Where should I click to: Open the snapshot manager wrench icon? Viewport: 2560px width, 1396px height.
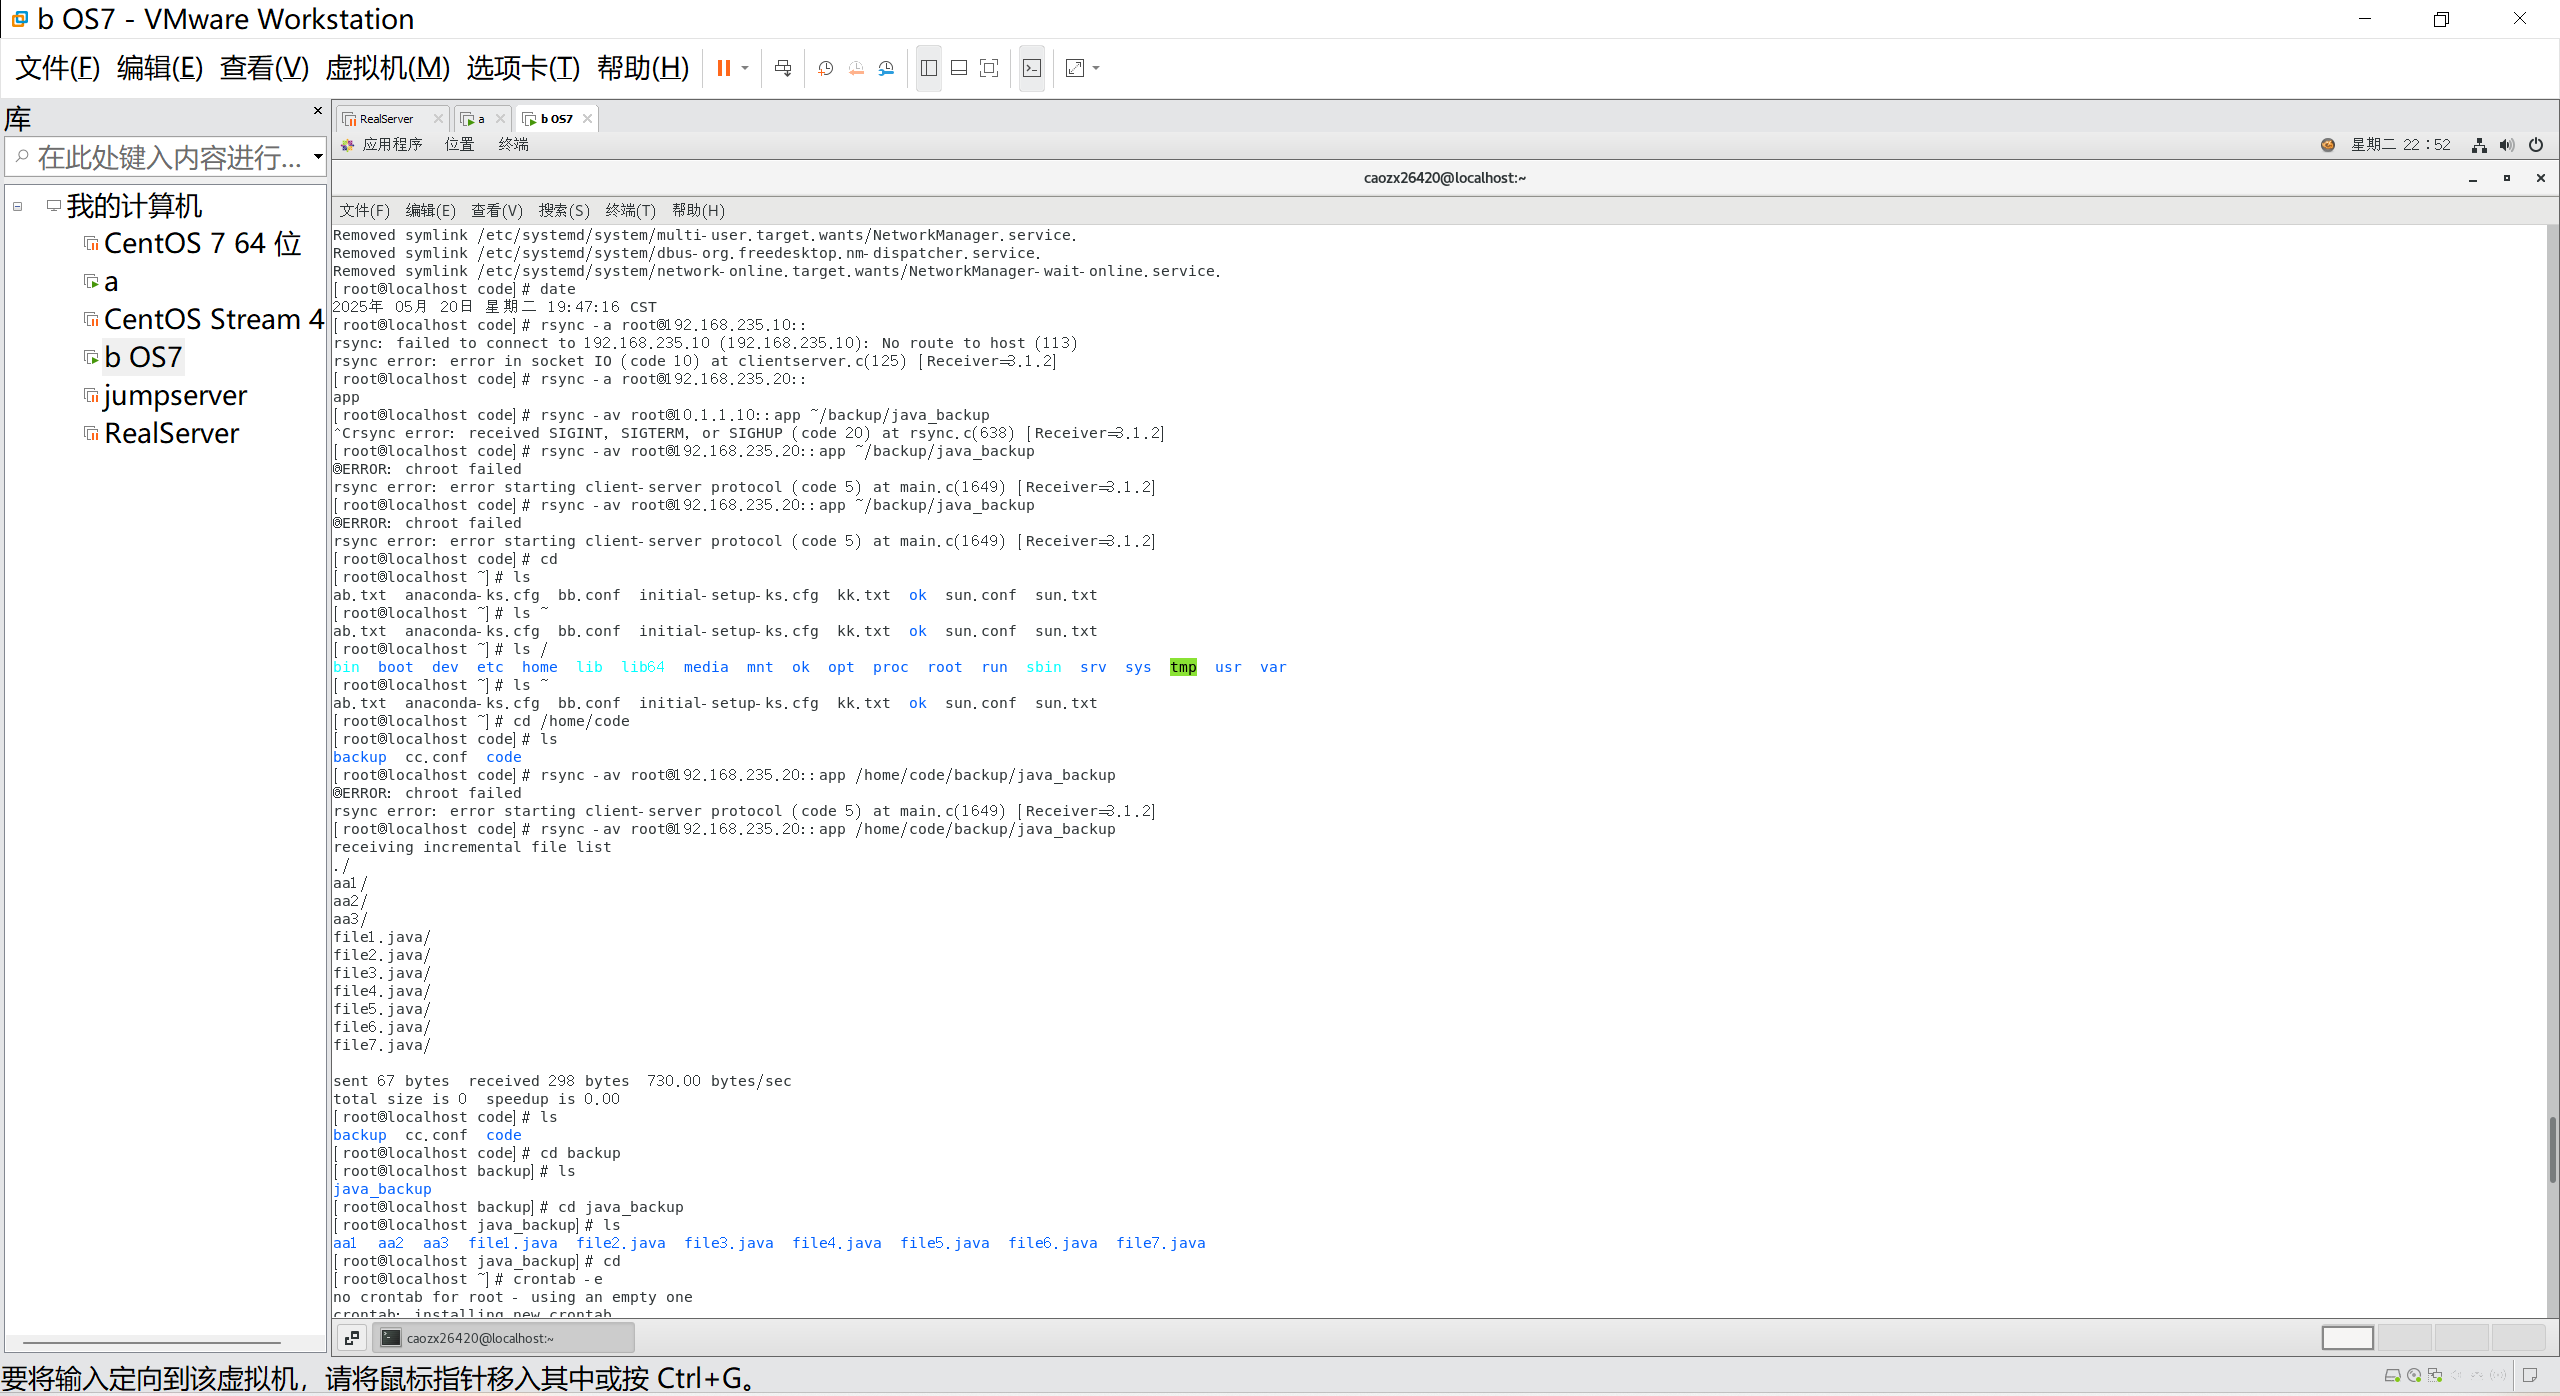coord(886,68)
